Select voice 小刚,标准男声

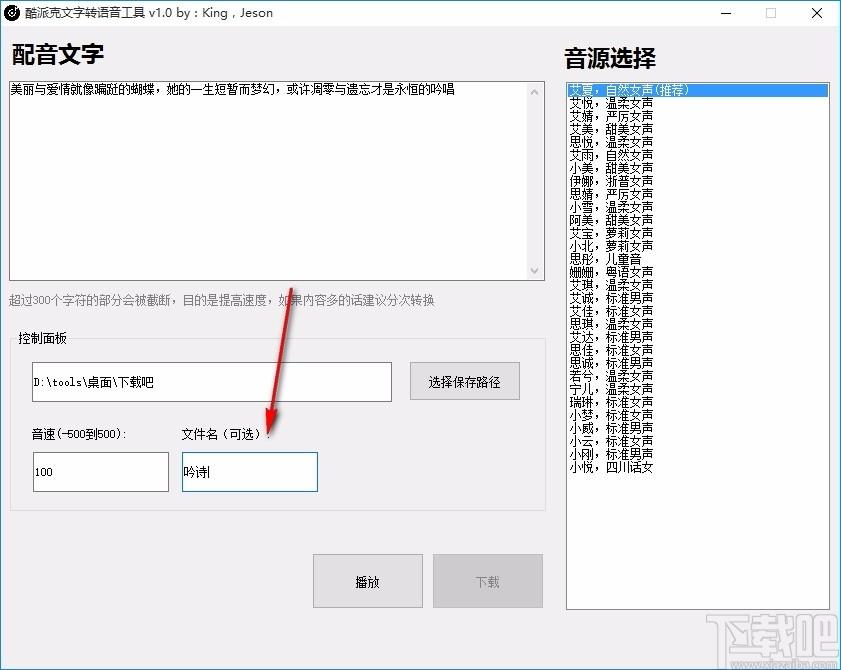tap(697, 454)
